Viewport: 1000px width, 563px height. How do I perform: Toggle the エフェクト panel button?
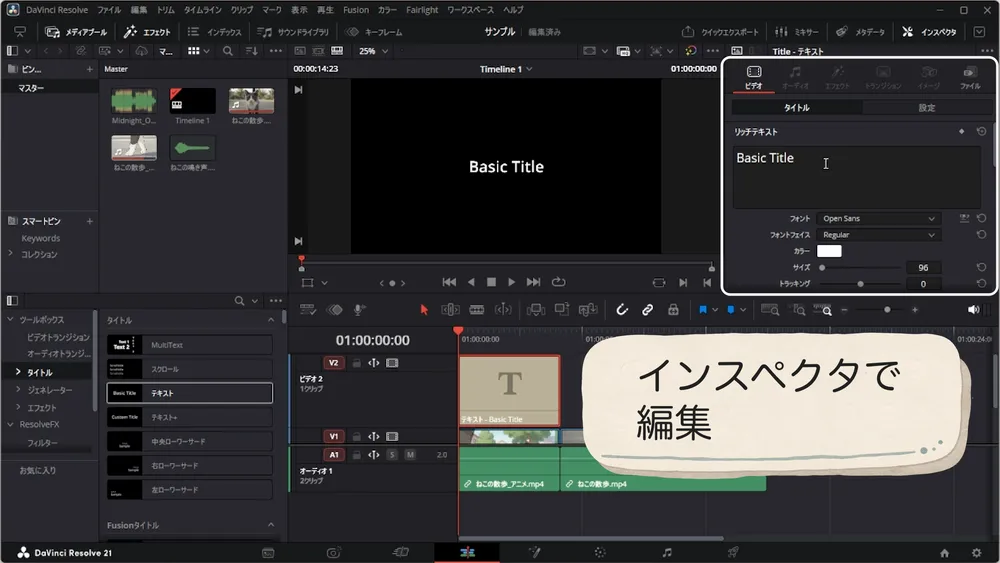(x=147, y=32)
